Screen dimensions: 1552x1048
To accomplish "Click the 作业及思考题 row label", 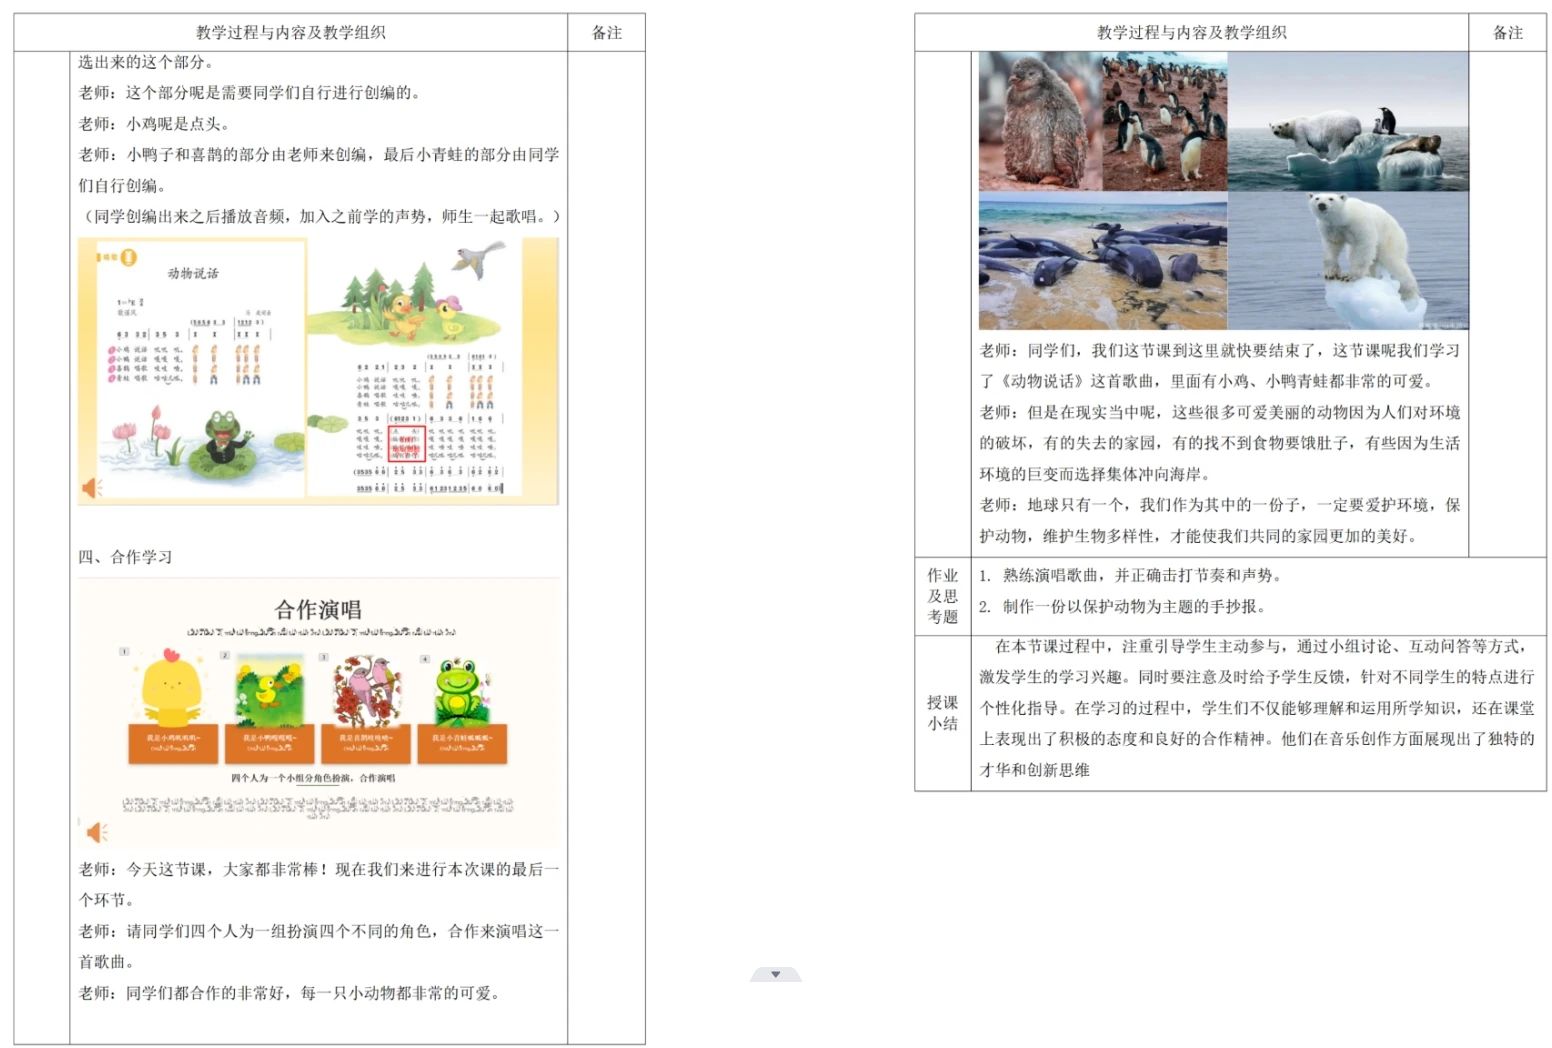I will coord(942,596).
